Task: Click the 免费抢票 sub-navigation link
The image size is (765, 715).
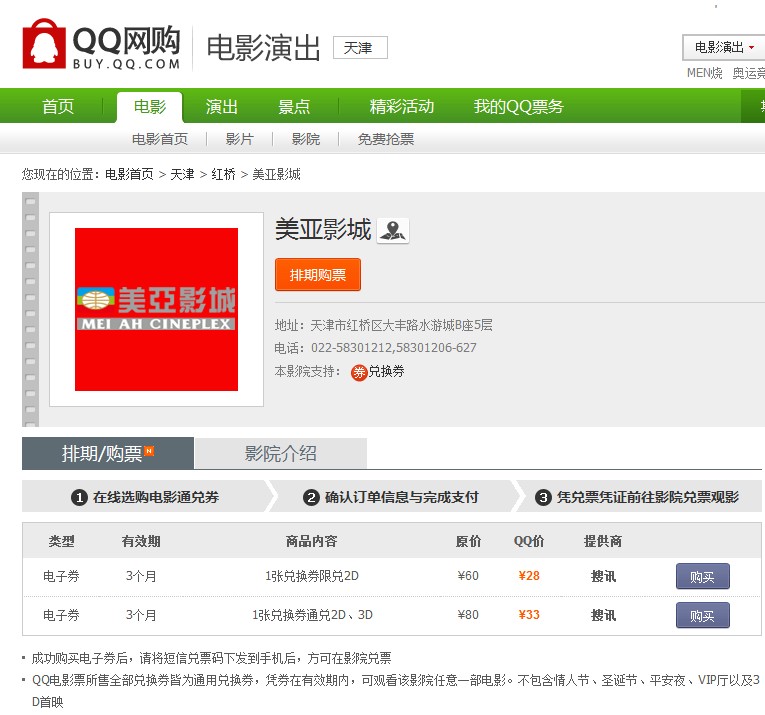Action: tap(385, 139)
